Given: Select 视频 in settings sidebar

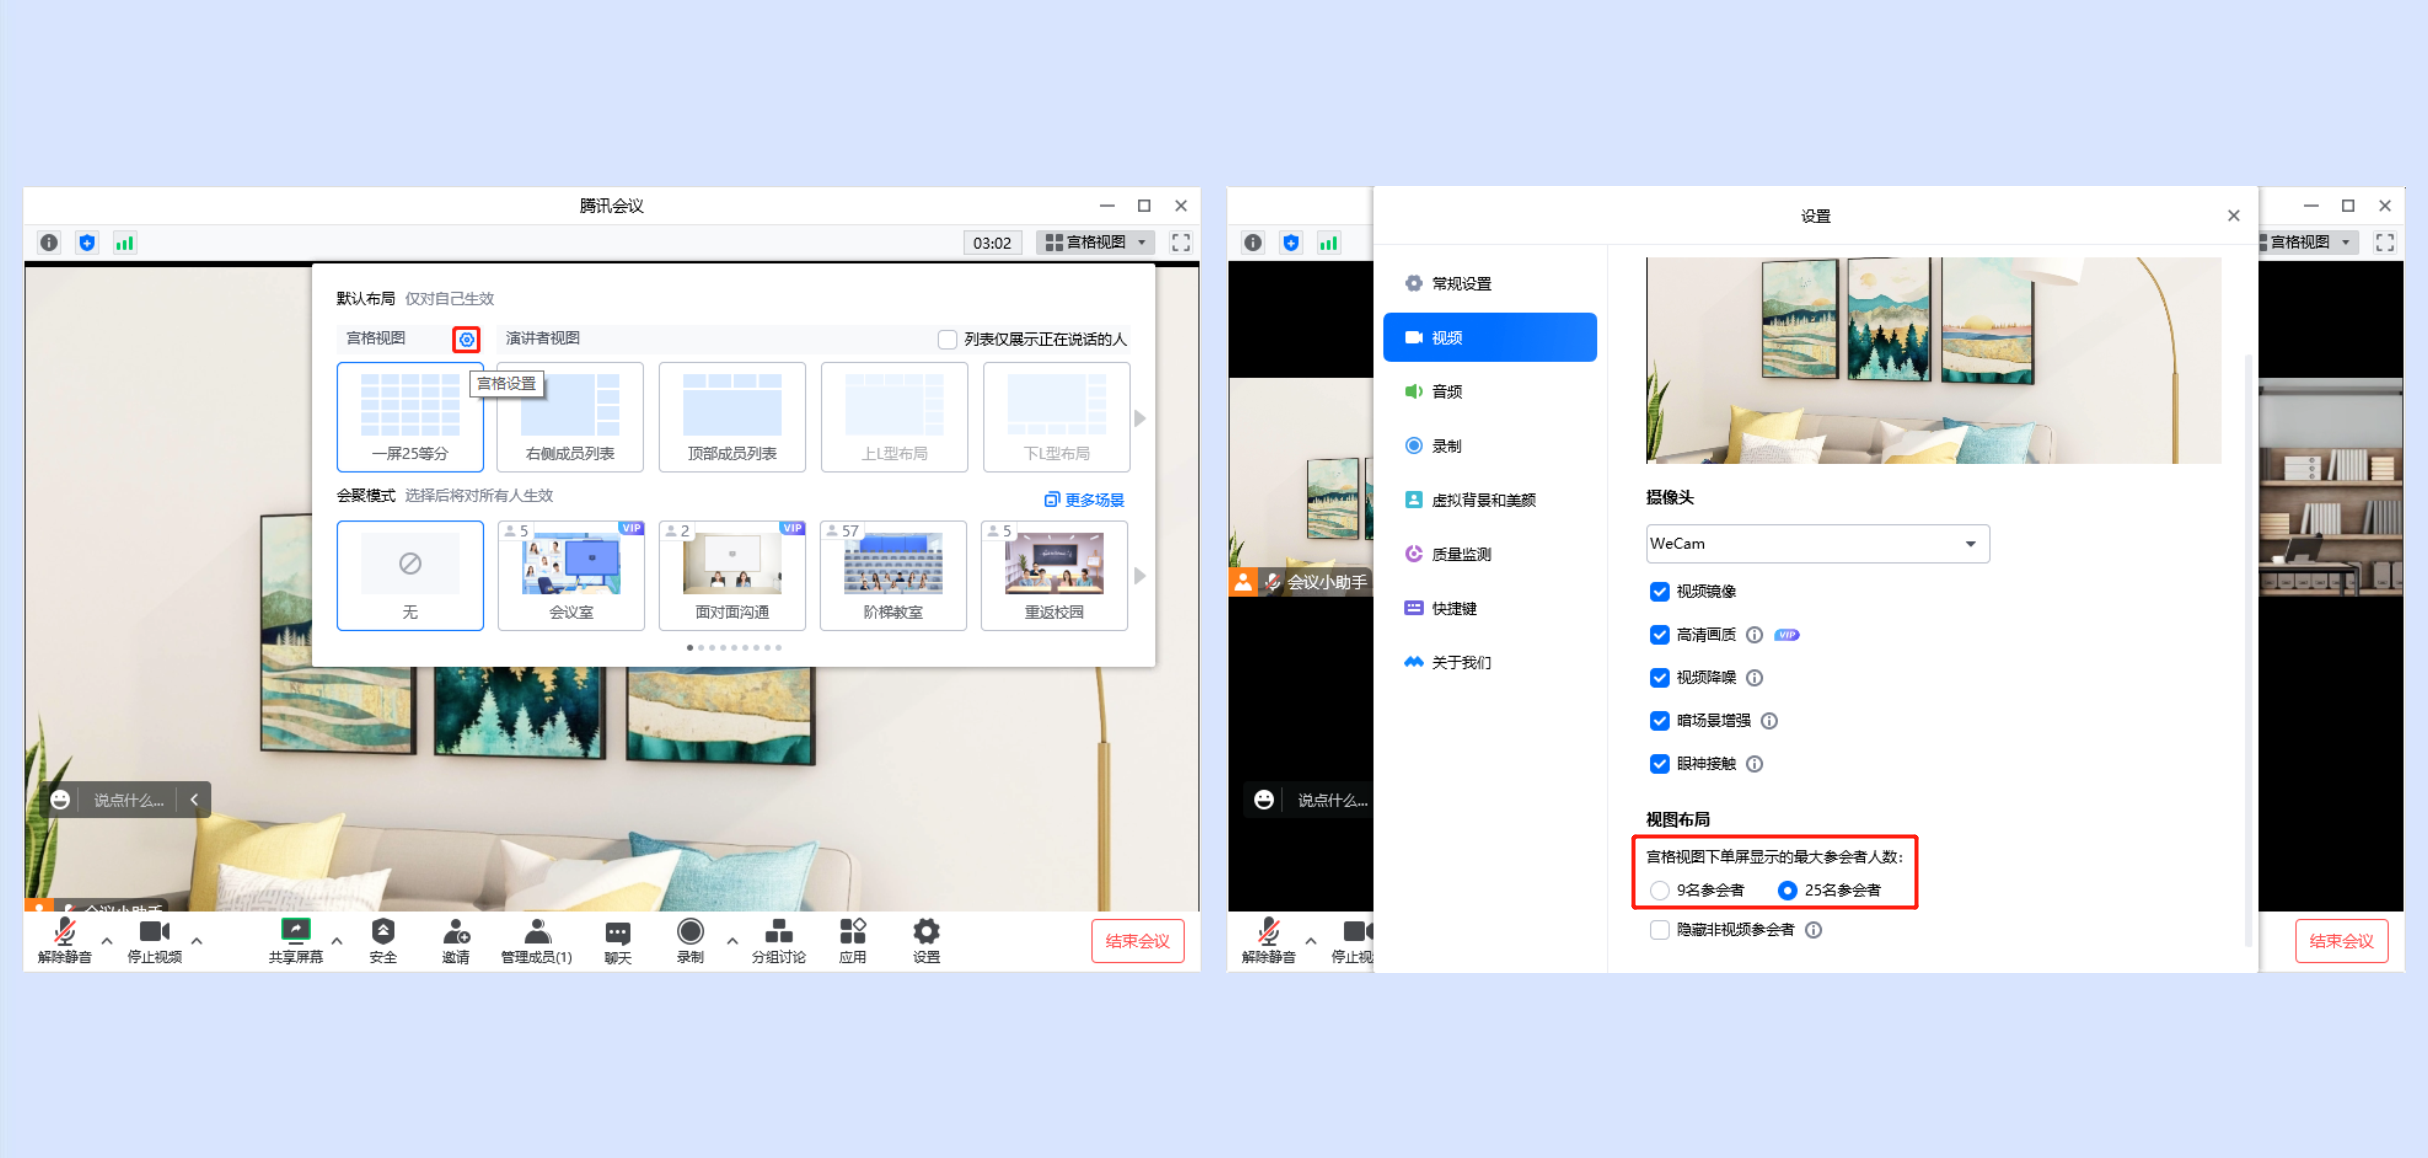Looking at the screenshot, I should click(x=1490, y=337).
